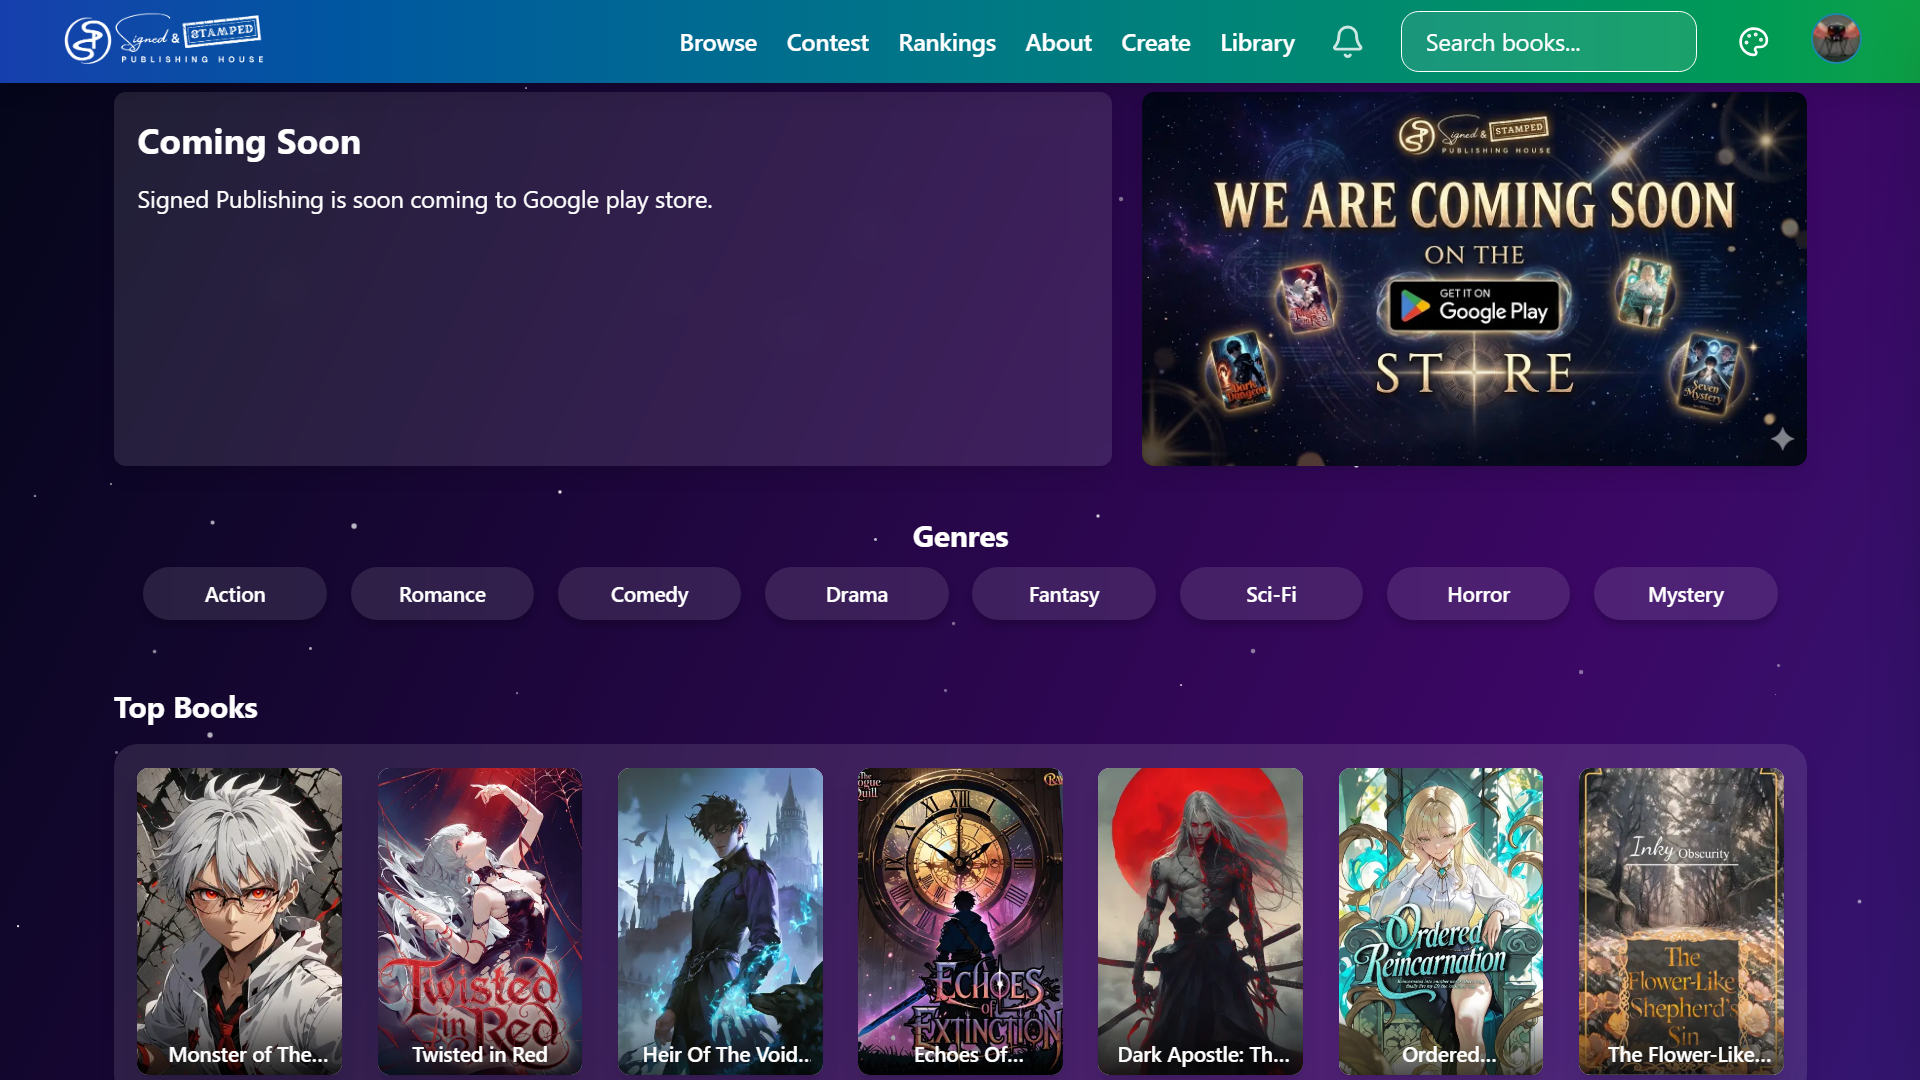Screen dimensions: 1920x1080
Task: Open the Browse menu item
Action: coord(718,43)
